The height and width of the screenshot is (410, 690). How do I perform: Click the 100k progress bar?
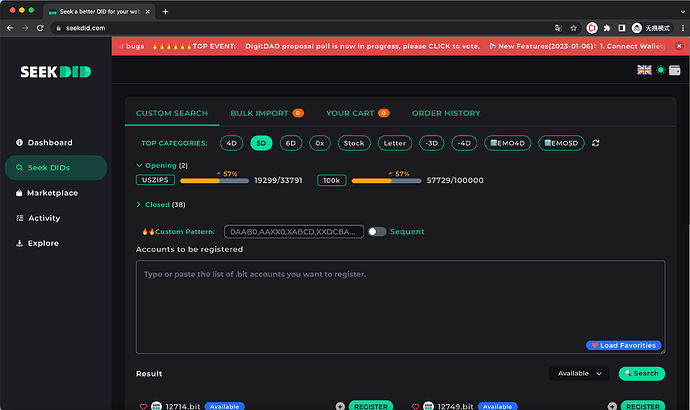click(386, 181)
